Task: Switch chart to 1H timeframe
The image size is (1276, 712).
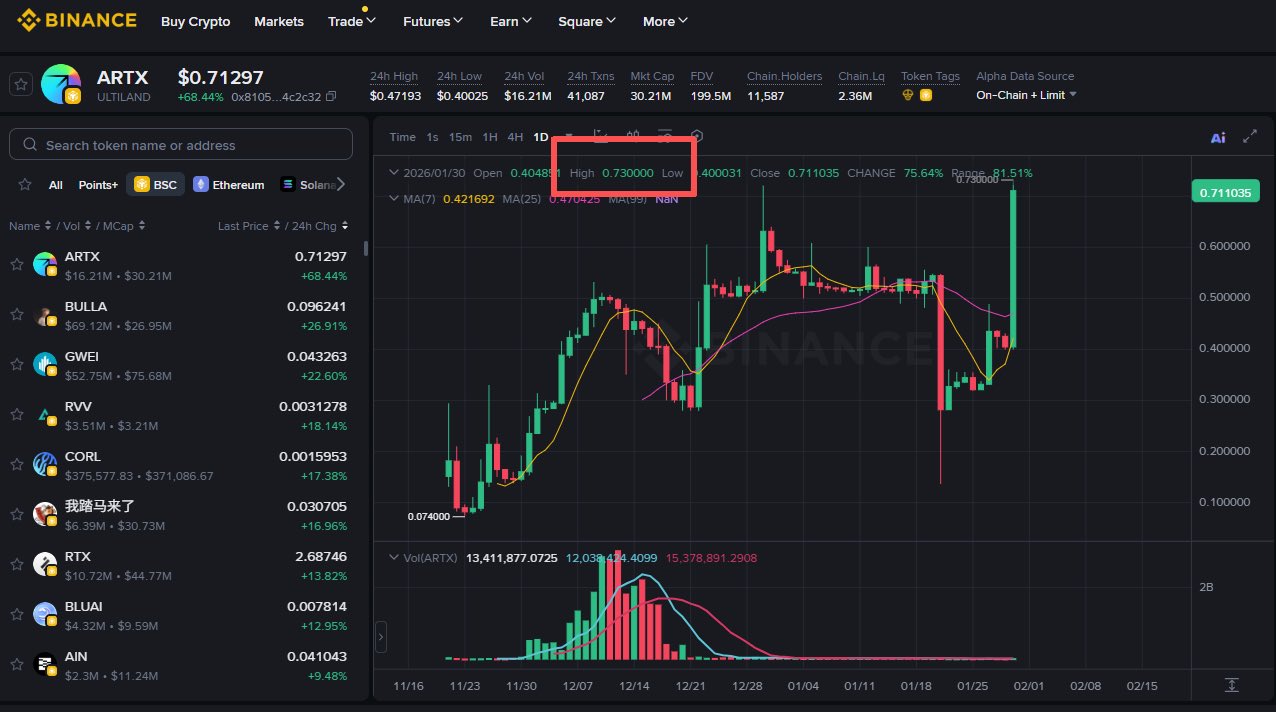Action: pos(490,137)
